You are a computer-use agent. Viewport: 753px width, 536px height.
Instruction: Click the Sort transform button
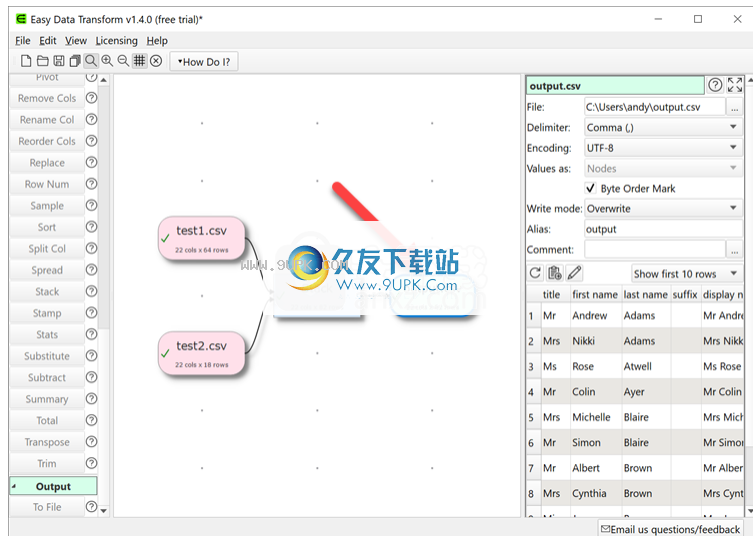coord(47,228)
